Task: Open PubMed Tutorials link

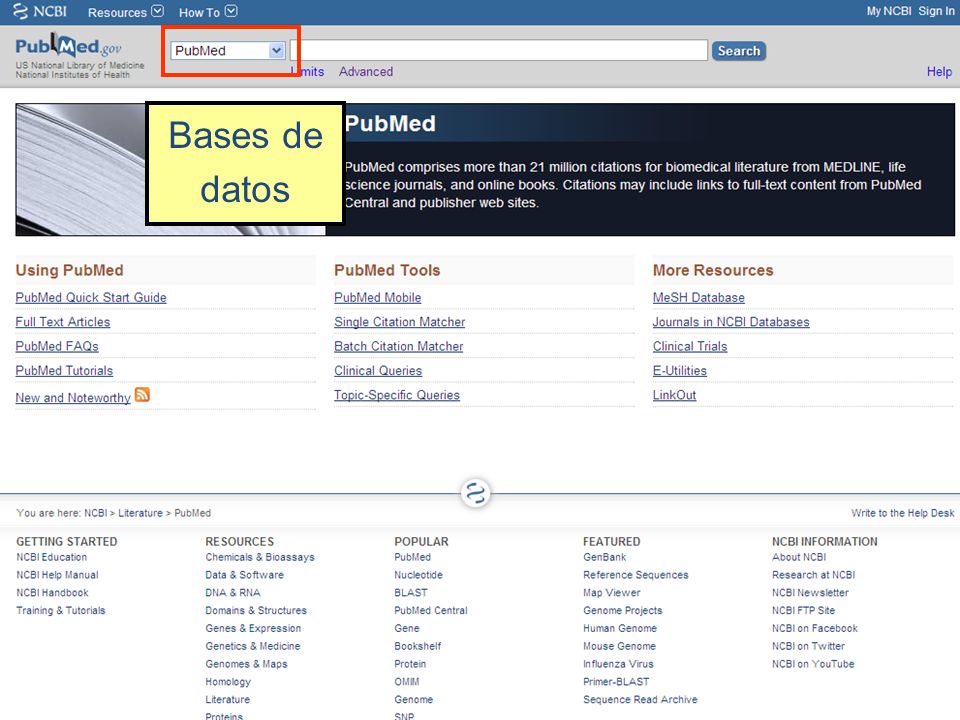Action: point(64,371)
